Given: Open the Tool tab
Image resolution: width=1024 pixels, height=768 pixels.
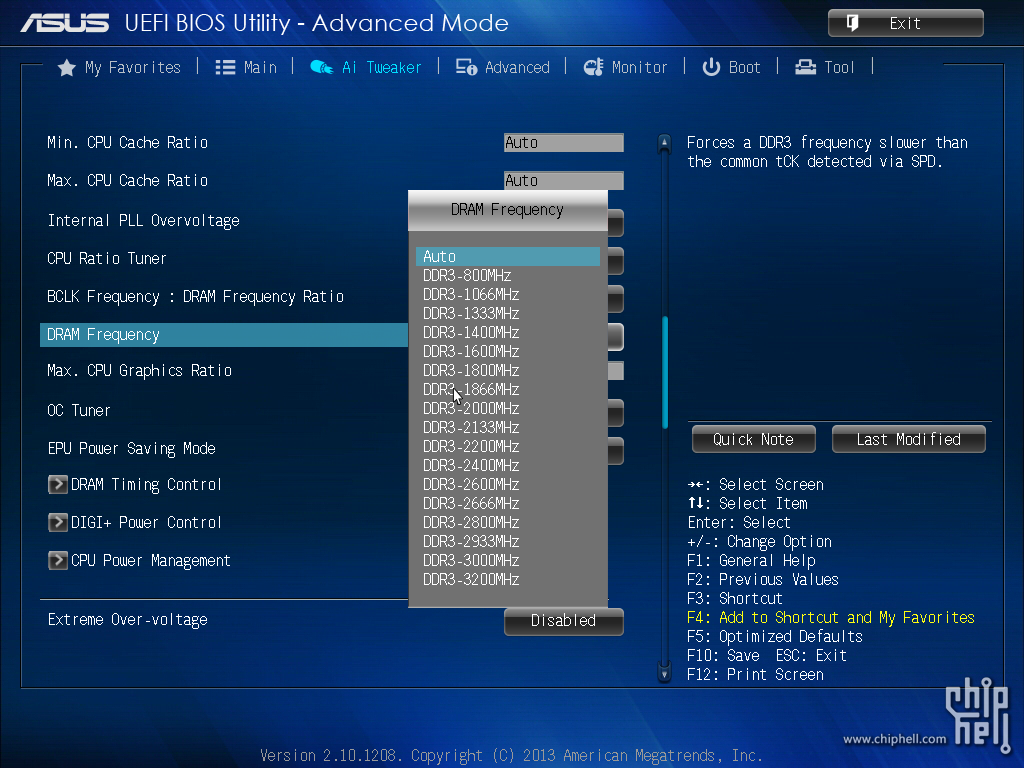Looking at the screenshot, I should [x=824, y=67].
